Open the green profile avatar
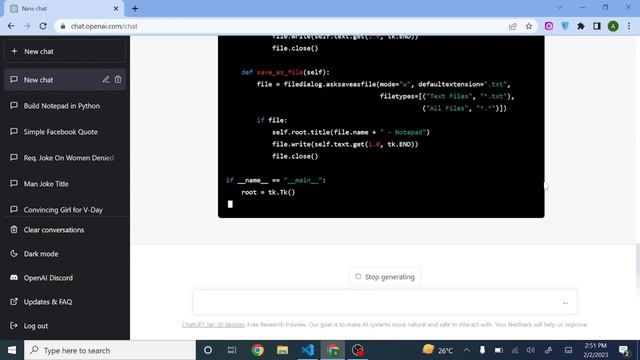640x360 pixels. pos(613,26)
